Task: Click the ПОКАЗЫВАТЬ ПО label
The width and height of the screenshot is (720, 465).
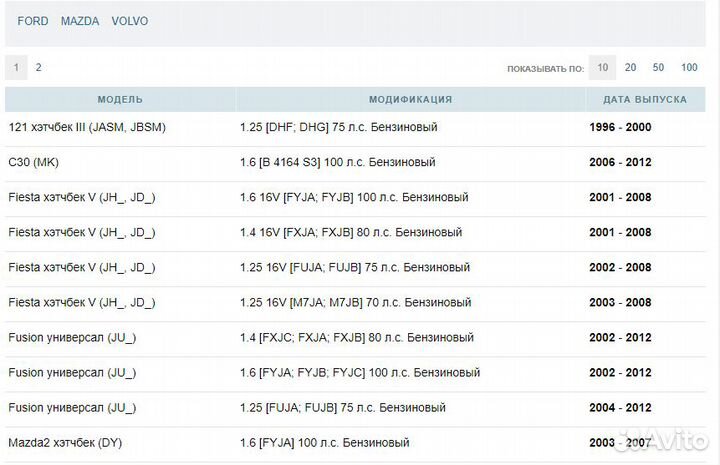Action: [x=546, y=69]
